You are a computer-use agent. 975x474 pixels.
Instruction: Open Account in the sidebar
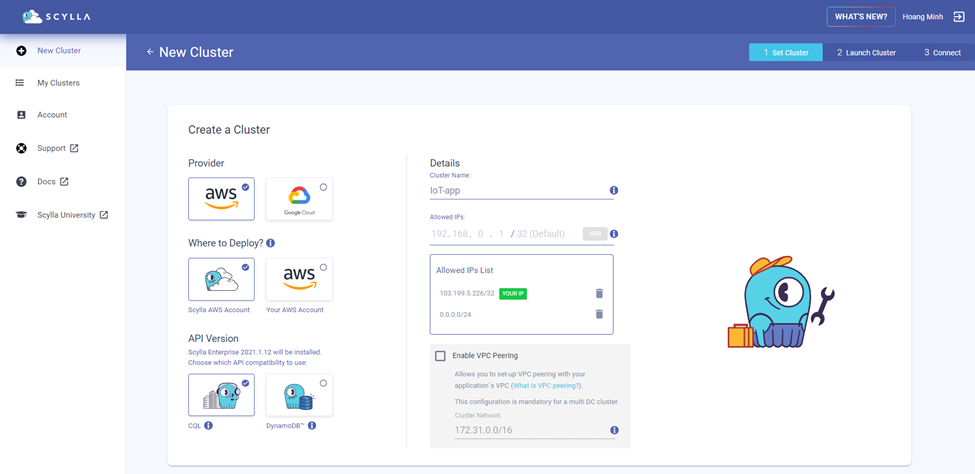click(63, 115)
